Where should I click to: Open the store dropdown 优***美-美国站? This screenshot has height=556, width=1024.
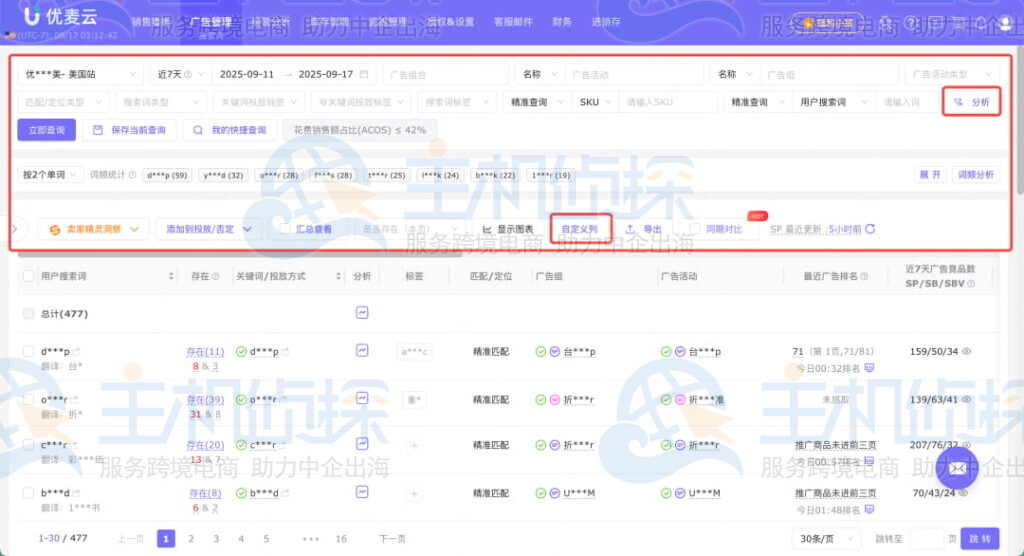click(x=80, y=74)
